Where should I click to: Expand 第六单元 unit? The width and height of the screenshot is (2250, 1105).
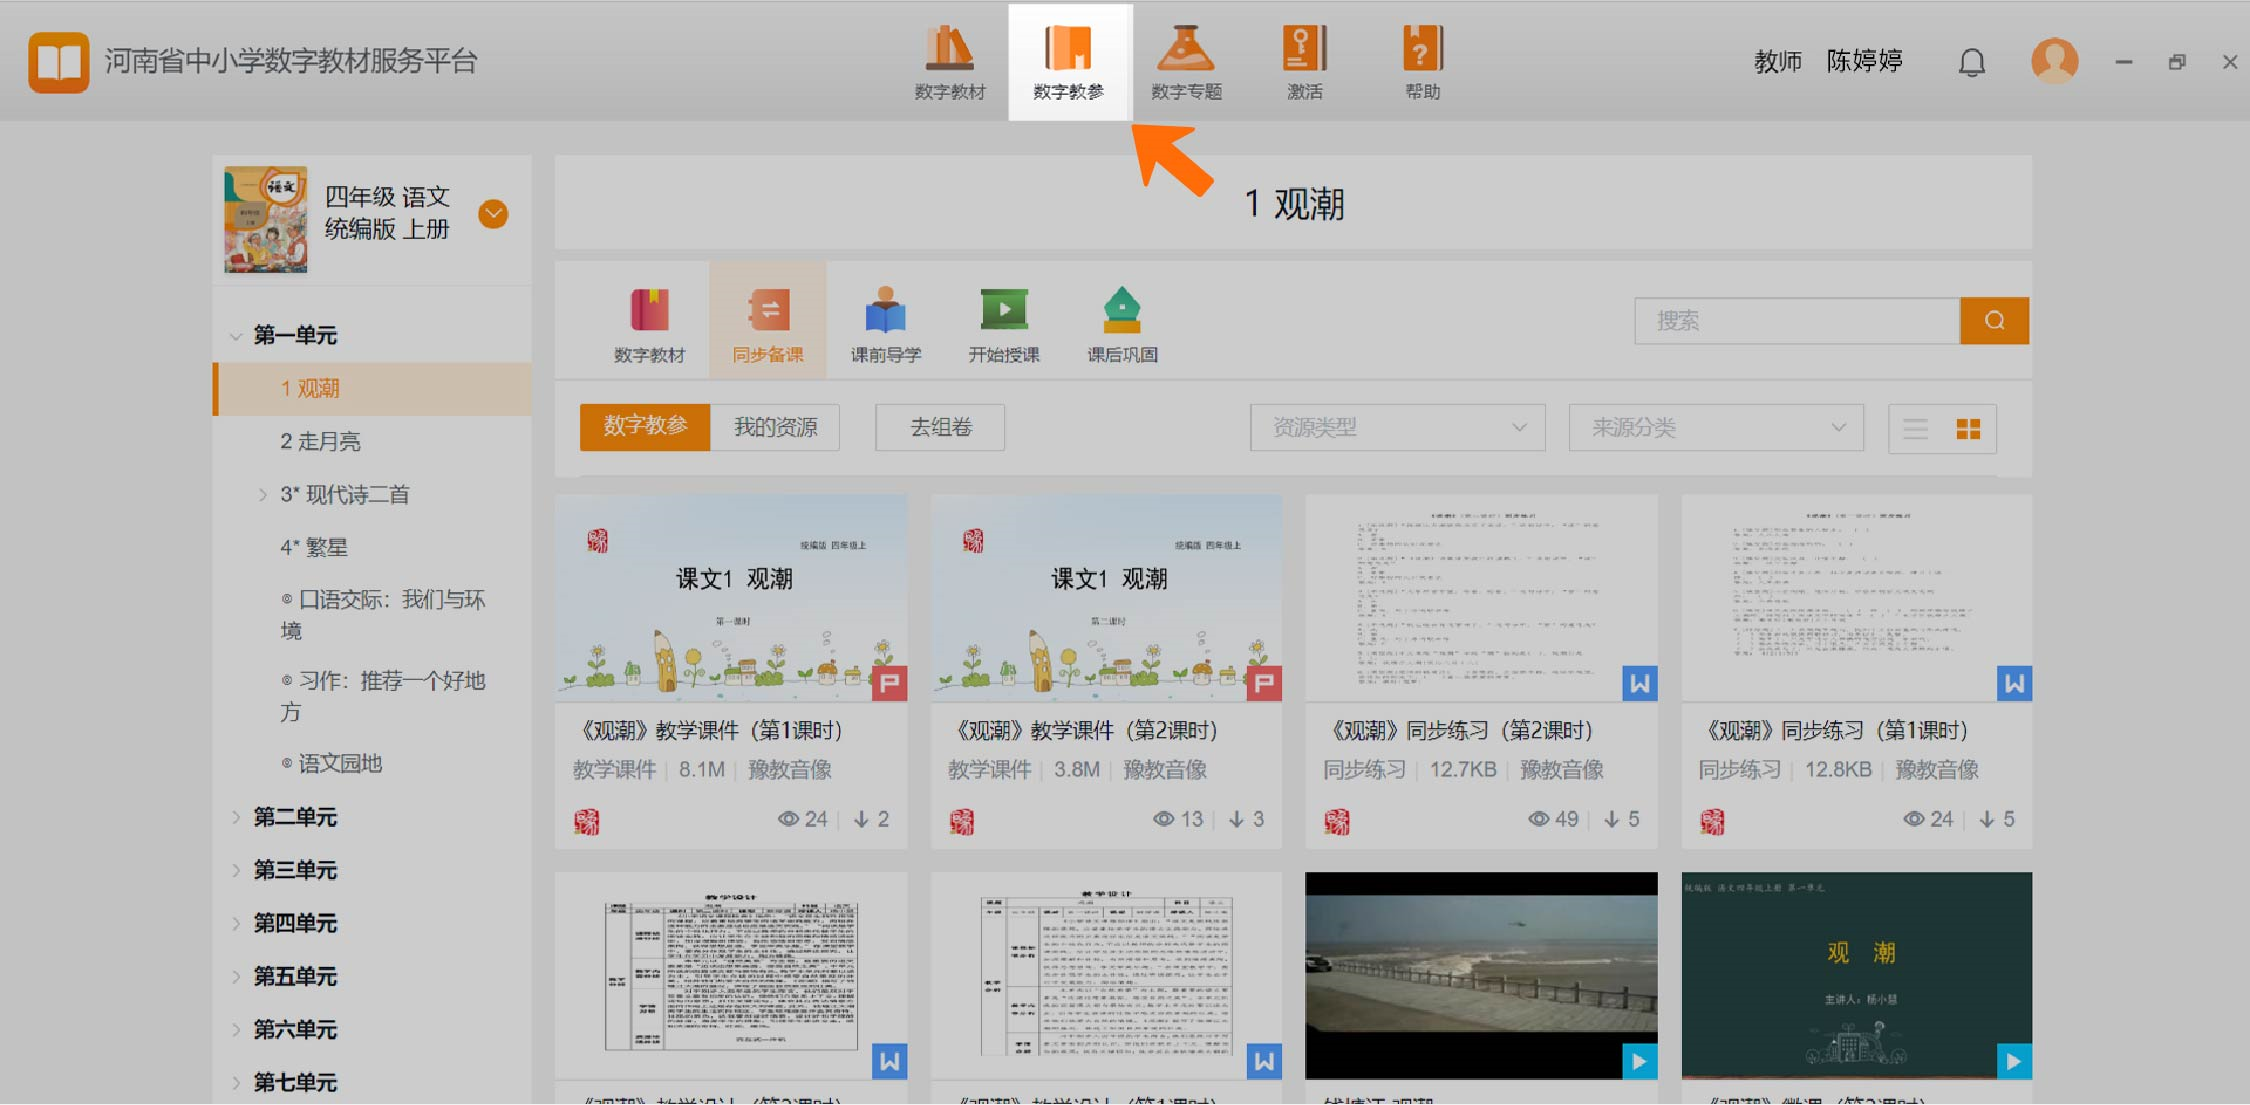[236, 1029]
